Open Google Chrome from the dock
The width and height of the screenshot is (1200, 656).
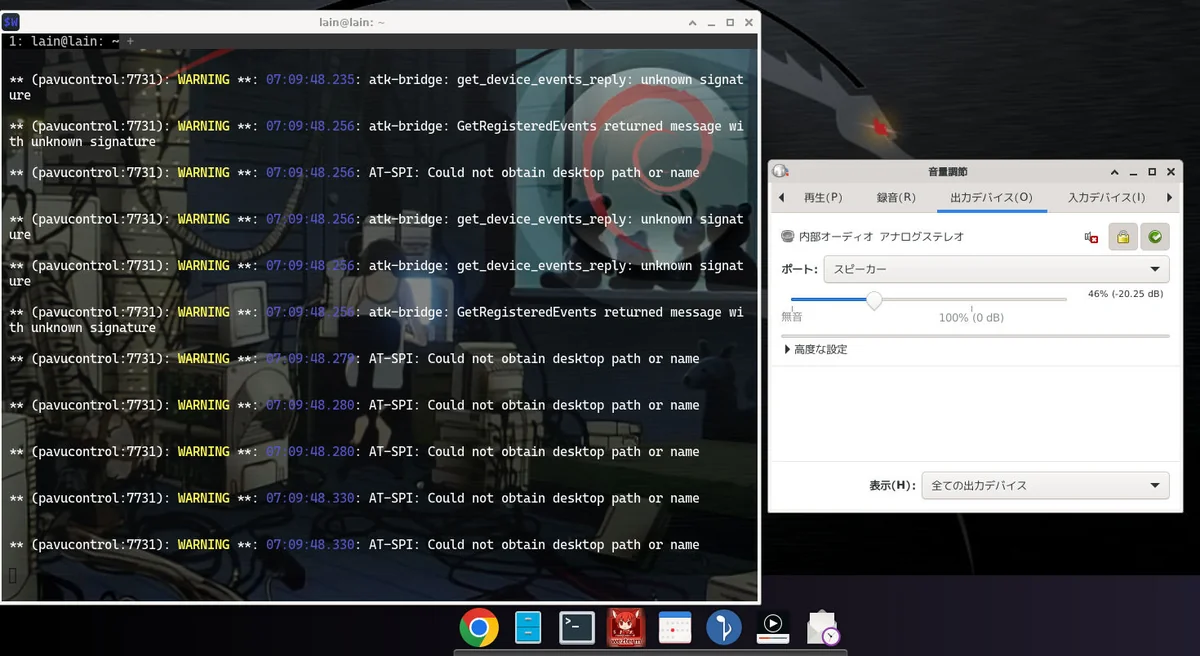[x=479, y=628]
